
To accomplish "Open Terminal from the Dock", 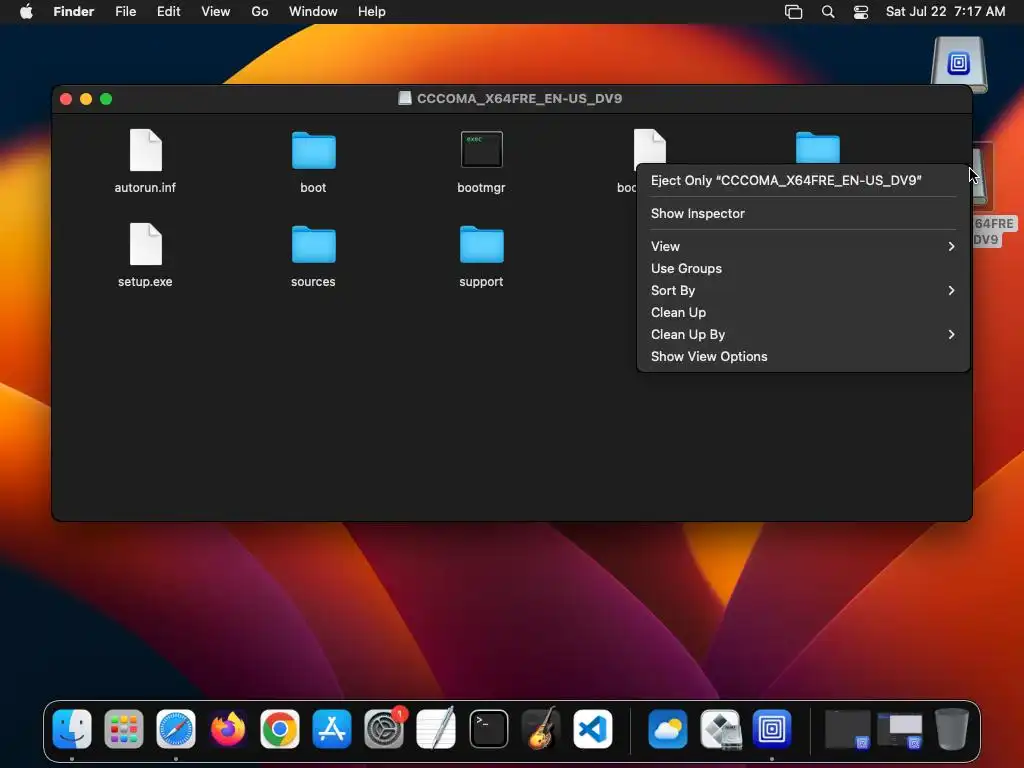I will tap(488, 728).
